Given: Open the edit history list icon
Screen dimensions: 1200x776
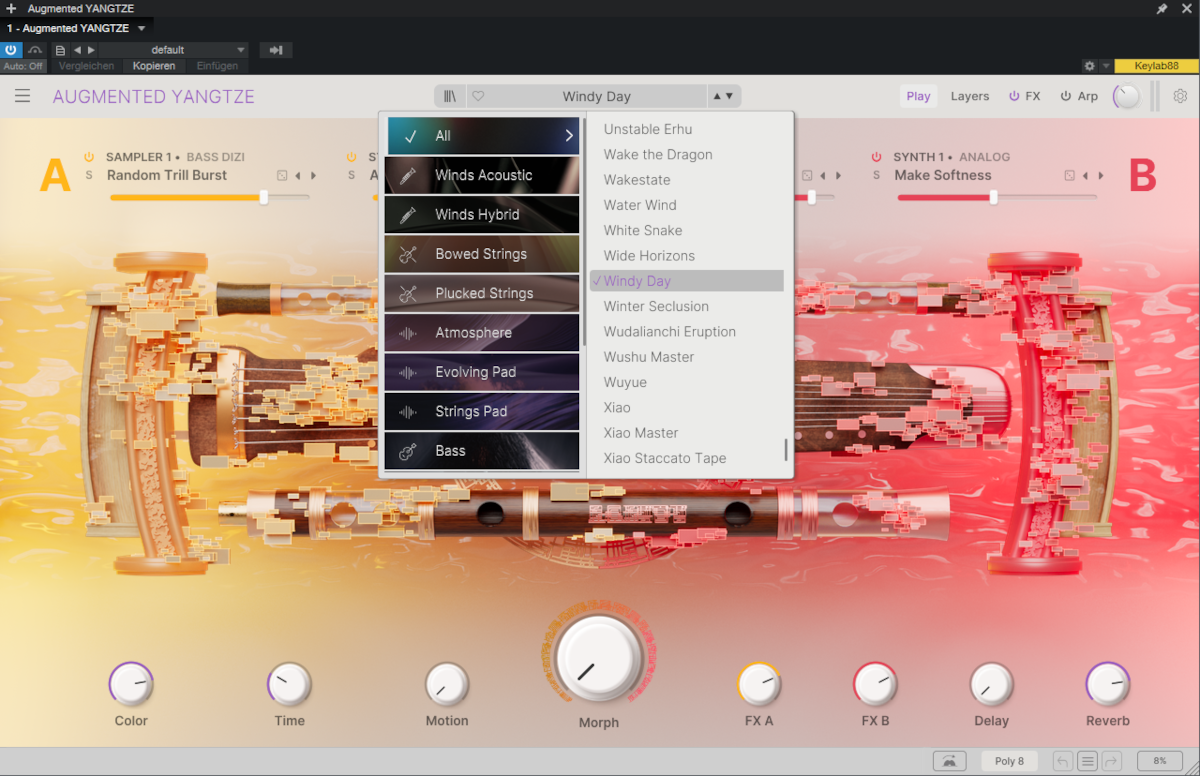Looking at the screenshot, I should 1087,761.
